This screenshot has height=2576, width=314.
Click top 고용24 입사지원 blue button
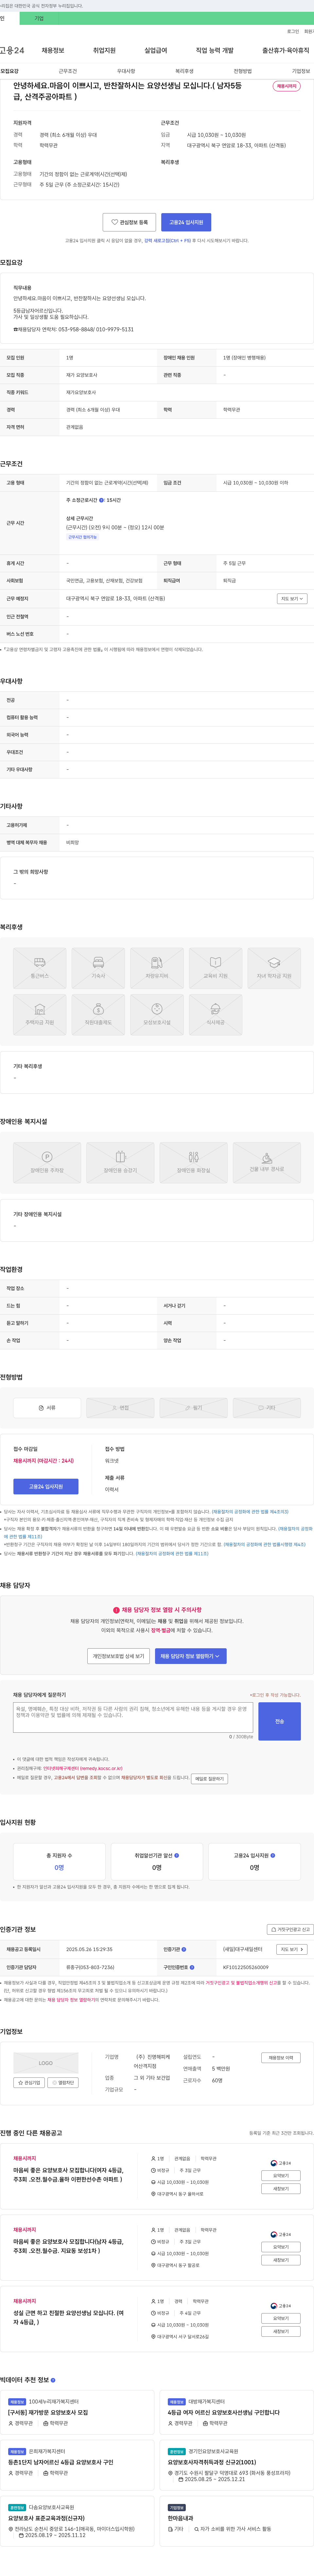186,222
